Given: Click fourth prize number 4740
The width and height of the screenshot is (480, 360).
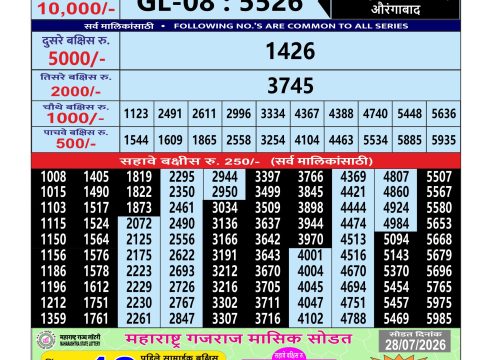Looking at the screenshot, I should (375, 114).
